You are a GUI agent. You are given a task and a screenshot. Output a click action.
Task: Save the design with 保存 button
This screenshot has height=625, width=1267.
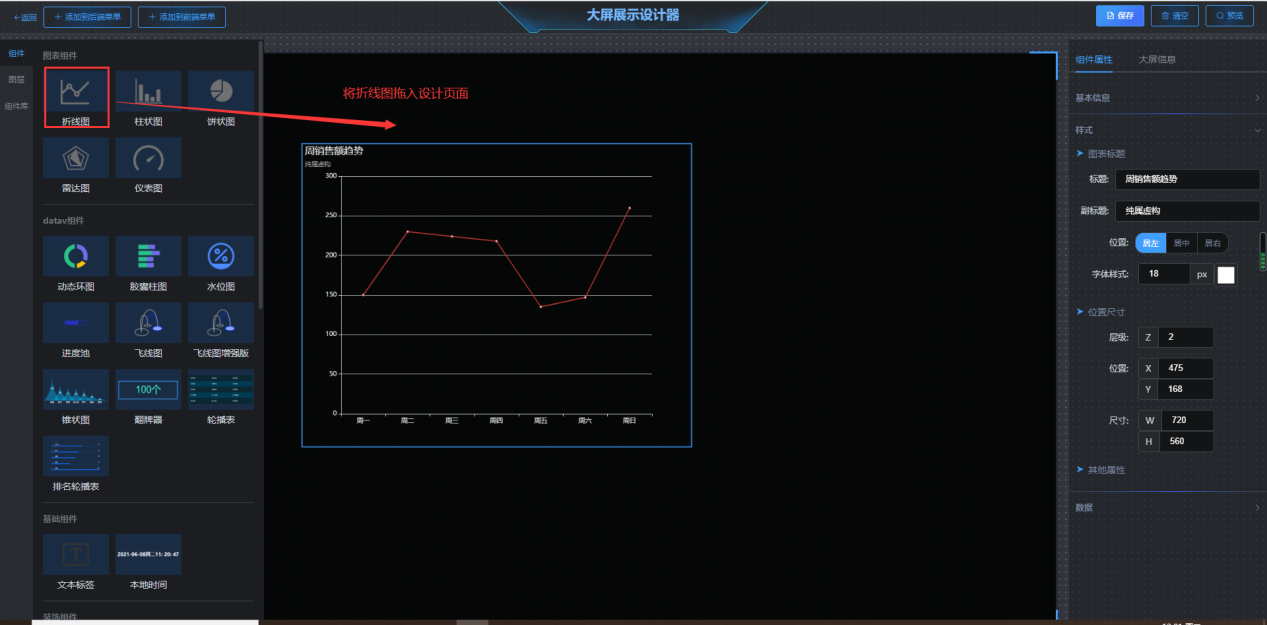[1120, 16]
